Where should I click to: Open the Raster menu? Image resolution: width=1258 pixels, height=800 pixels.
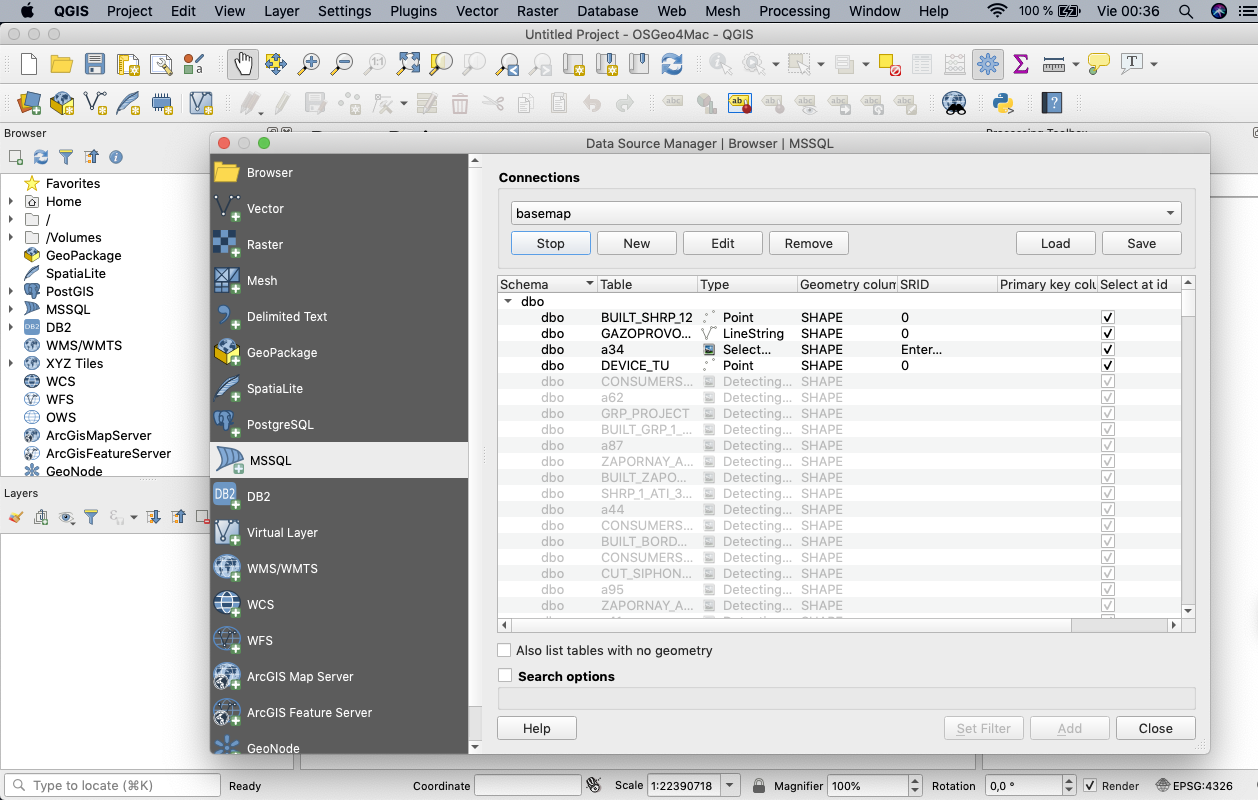[538, 11]
